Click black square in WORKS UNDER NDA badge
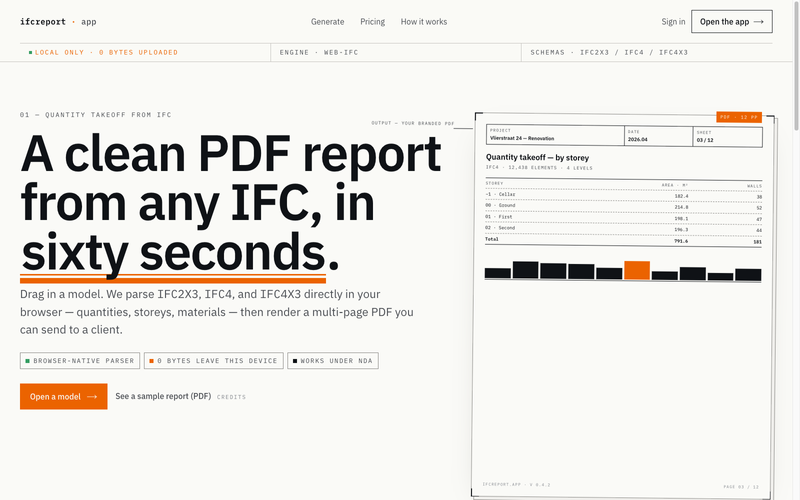 tap(295, 361)
